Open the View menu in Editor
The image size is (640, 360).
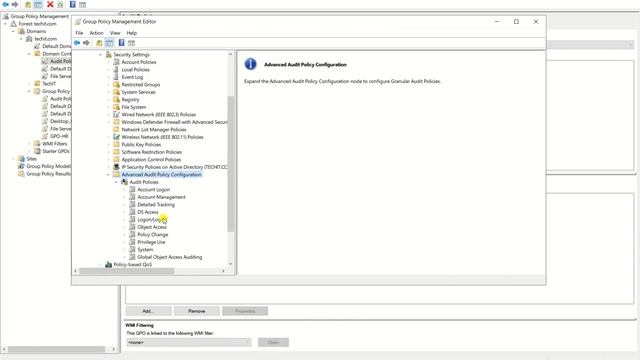(115, 33)
